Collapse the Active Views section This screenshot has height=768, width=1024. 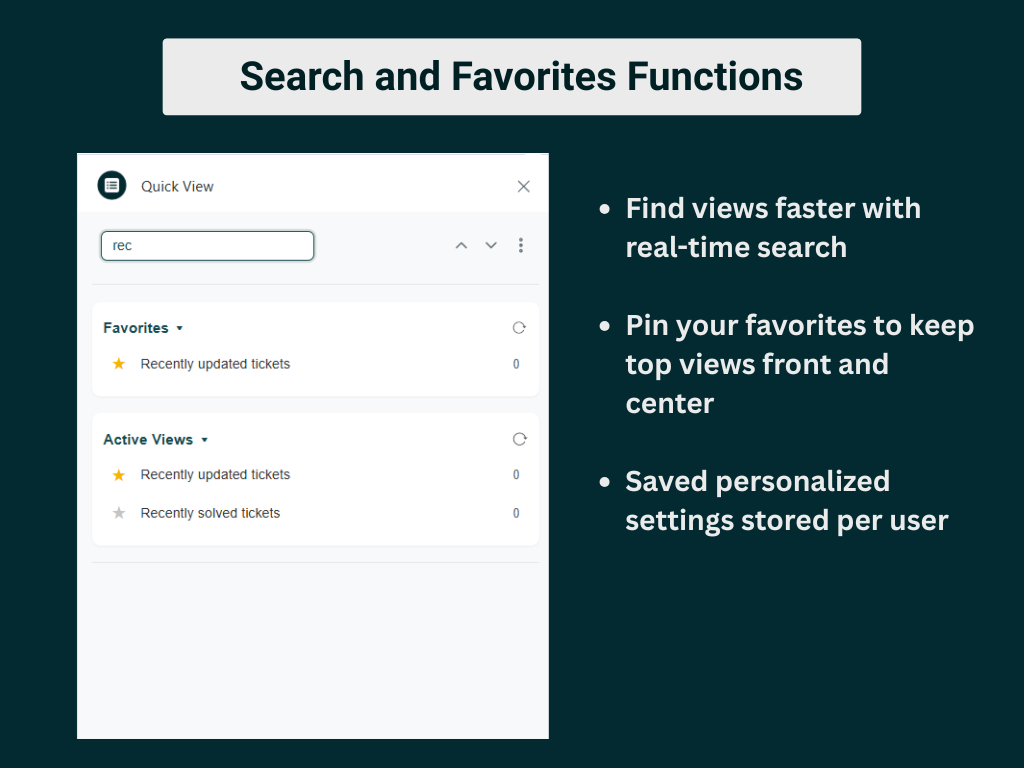pyautogui.click(x=205, y=439)
